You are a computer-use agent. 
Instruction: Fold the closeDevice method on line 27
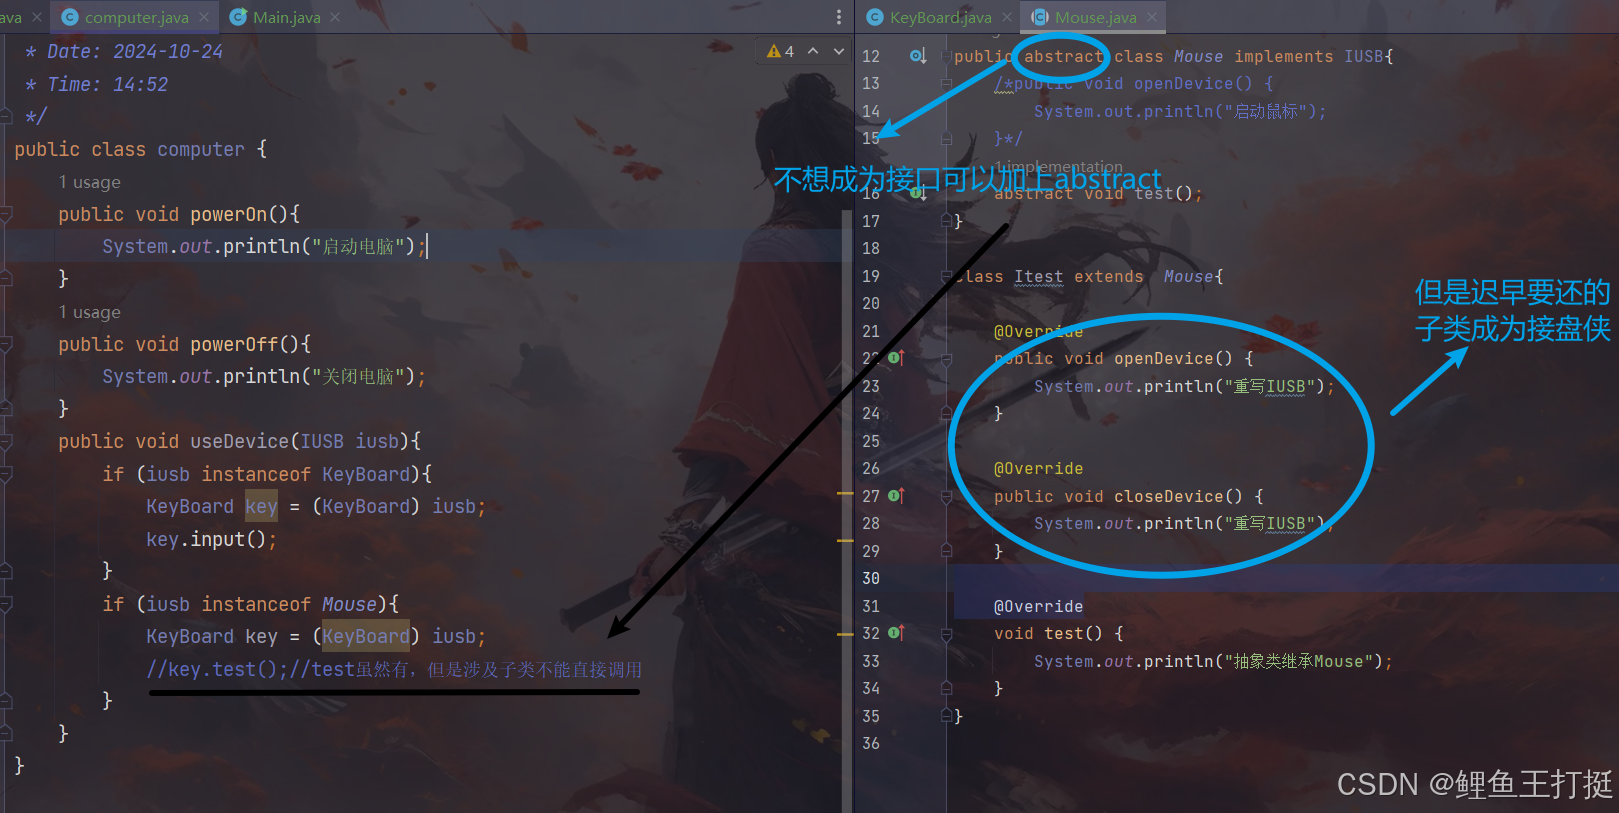[946, 496]
